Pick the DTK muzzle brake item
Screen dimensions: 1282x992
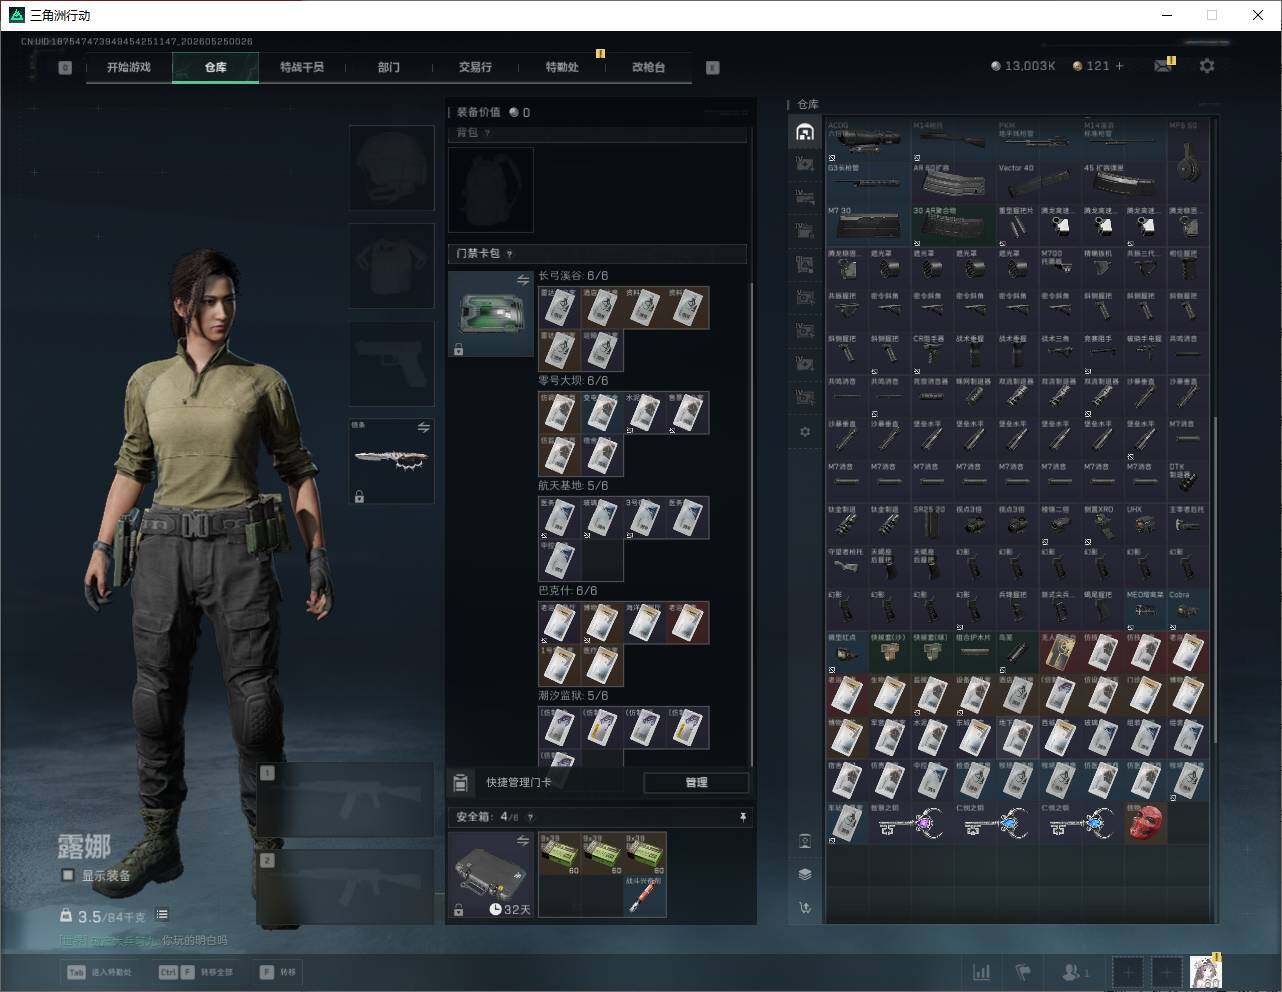[x=1188, y=480]
